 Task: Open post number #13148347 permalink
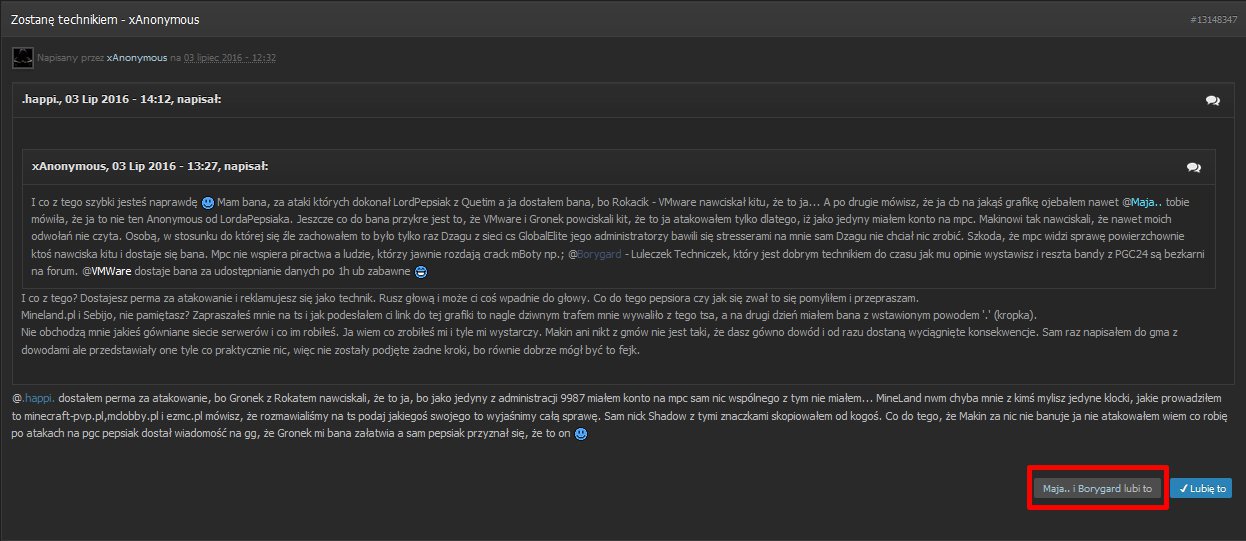coord(1213,20)
